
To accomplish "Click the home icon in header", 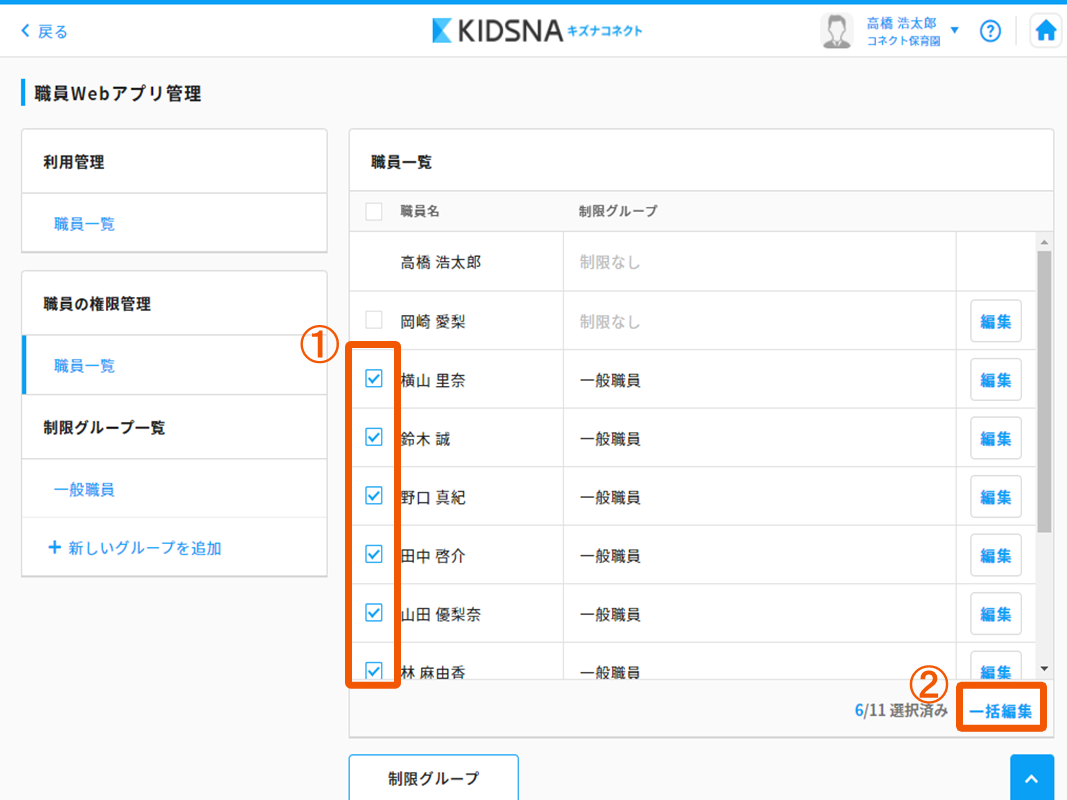I will (x=1045, y=31).
